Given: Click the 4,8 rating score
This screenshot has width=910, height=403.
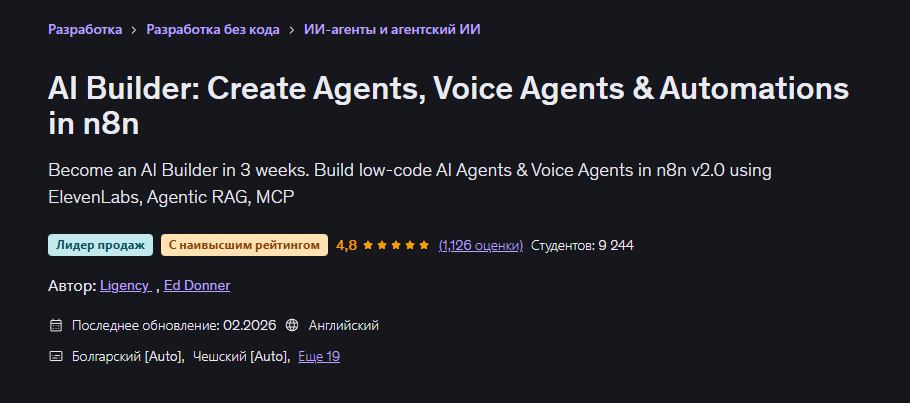Looking at the screenshot, I should click(346, 245).
